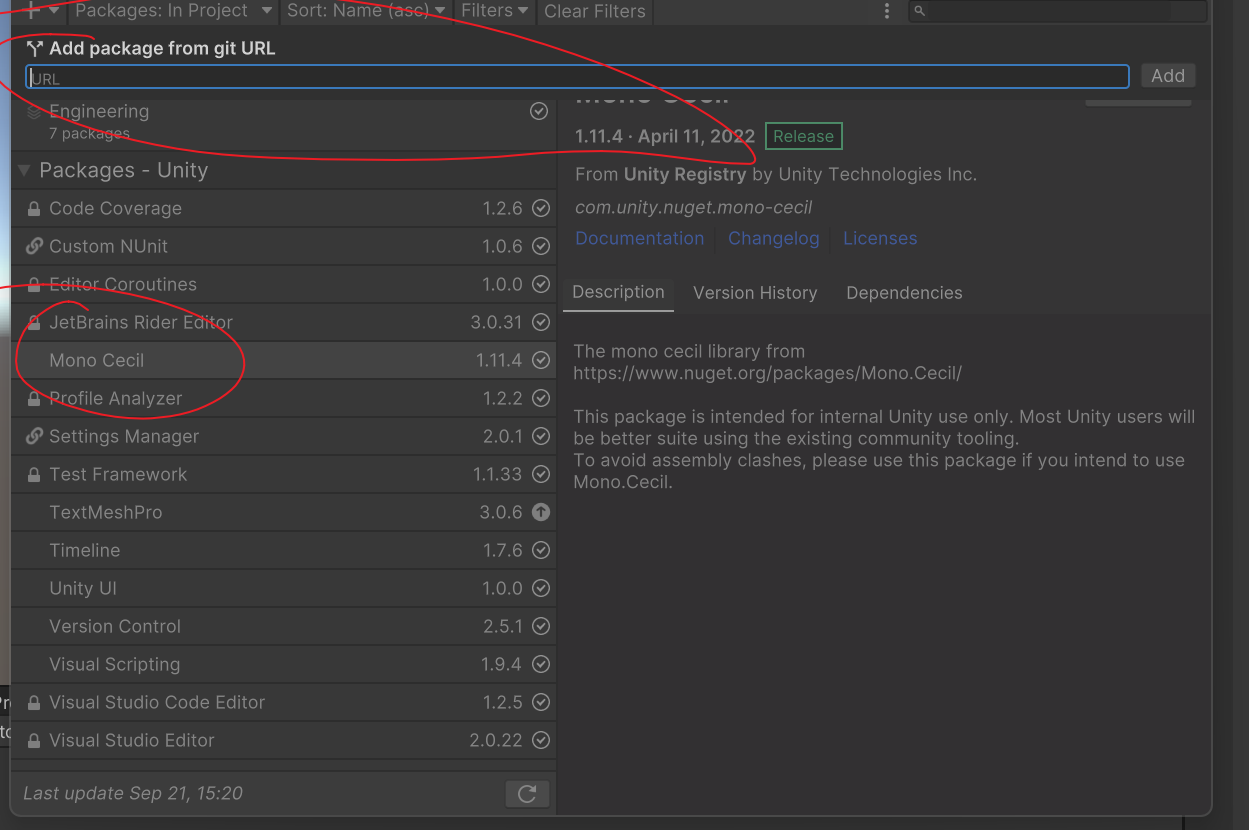Click the installed checkmark on Profile Analyzer row
The image size is (1249, 830).
point(541,398)
